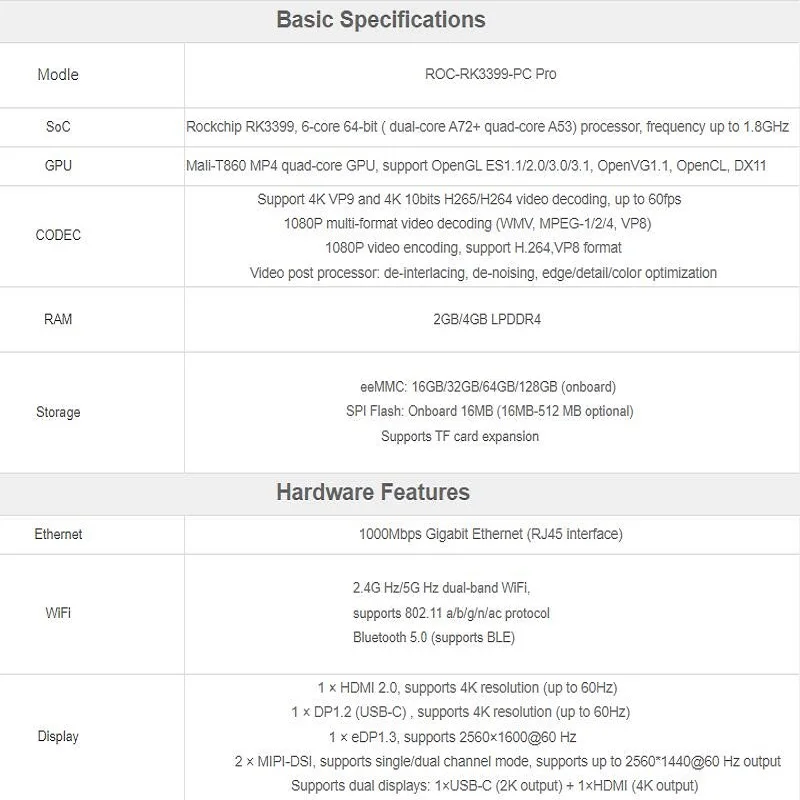Select the SoC row label
800x800 pixels.
coord(58,127)
